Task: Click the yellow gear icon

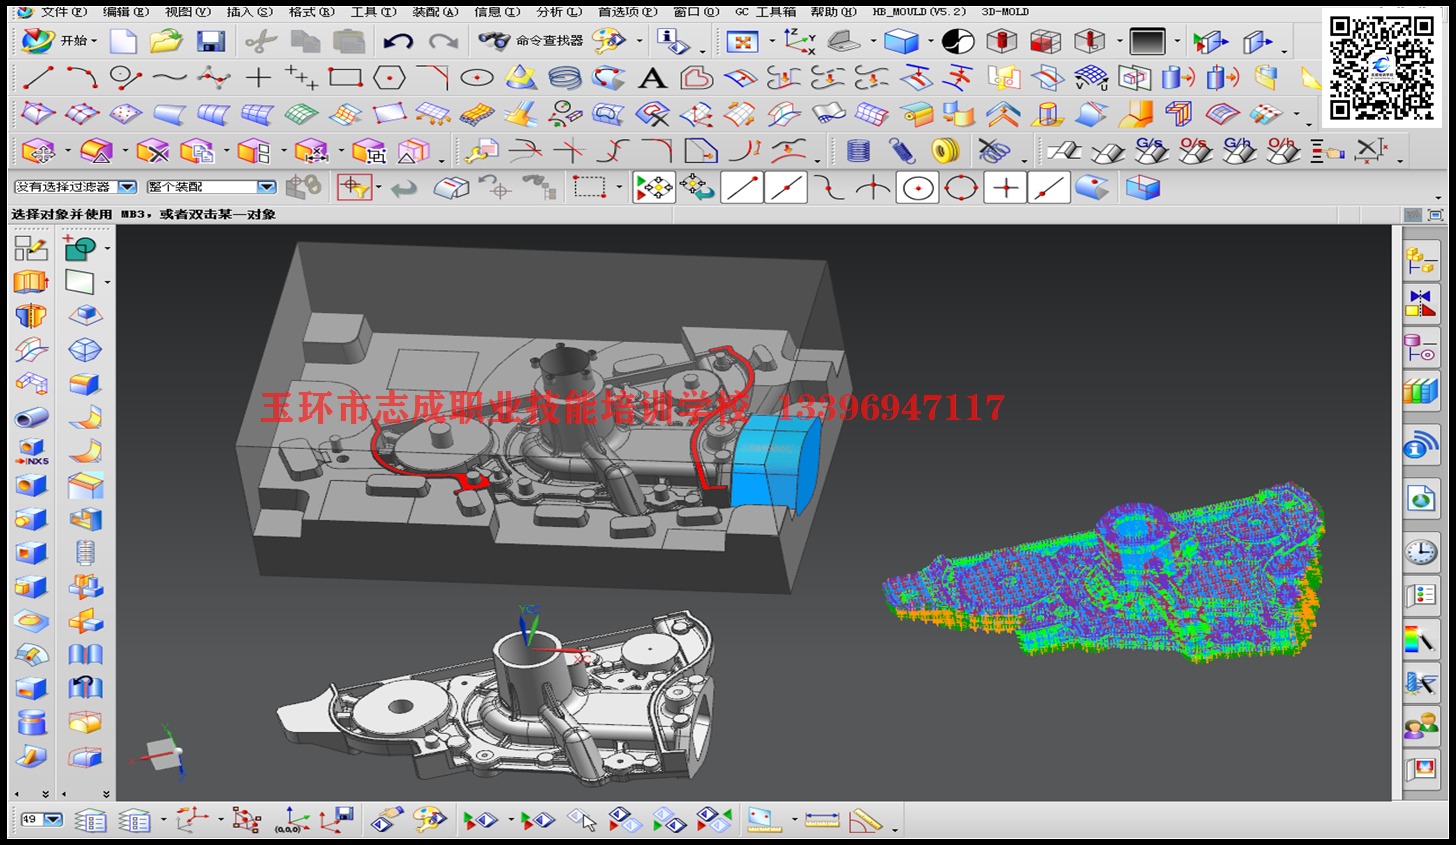Action: coord(945,151)
